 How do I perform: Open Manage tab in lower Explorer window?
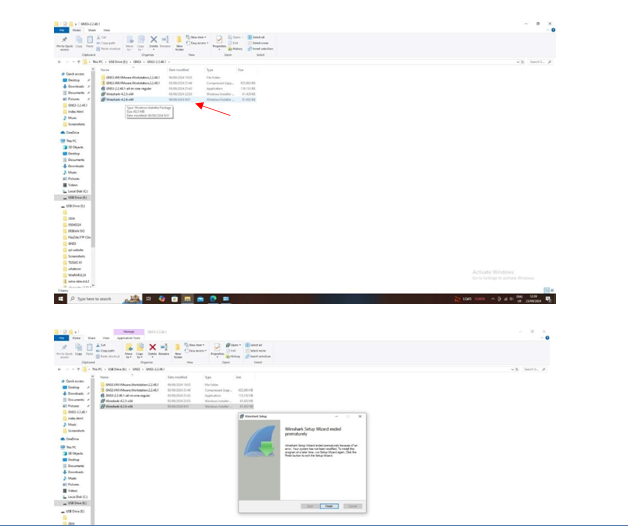pos(129,332)
